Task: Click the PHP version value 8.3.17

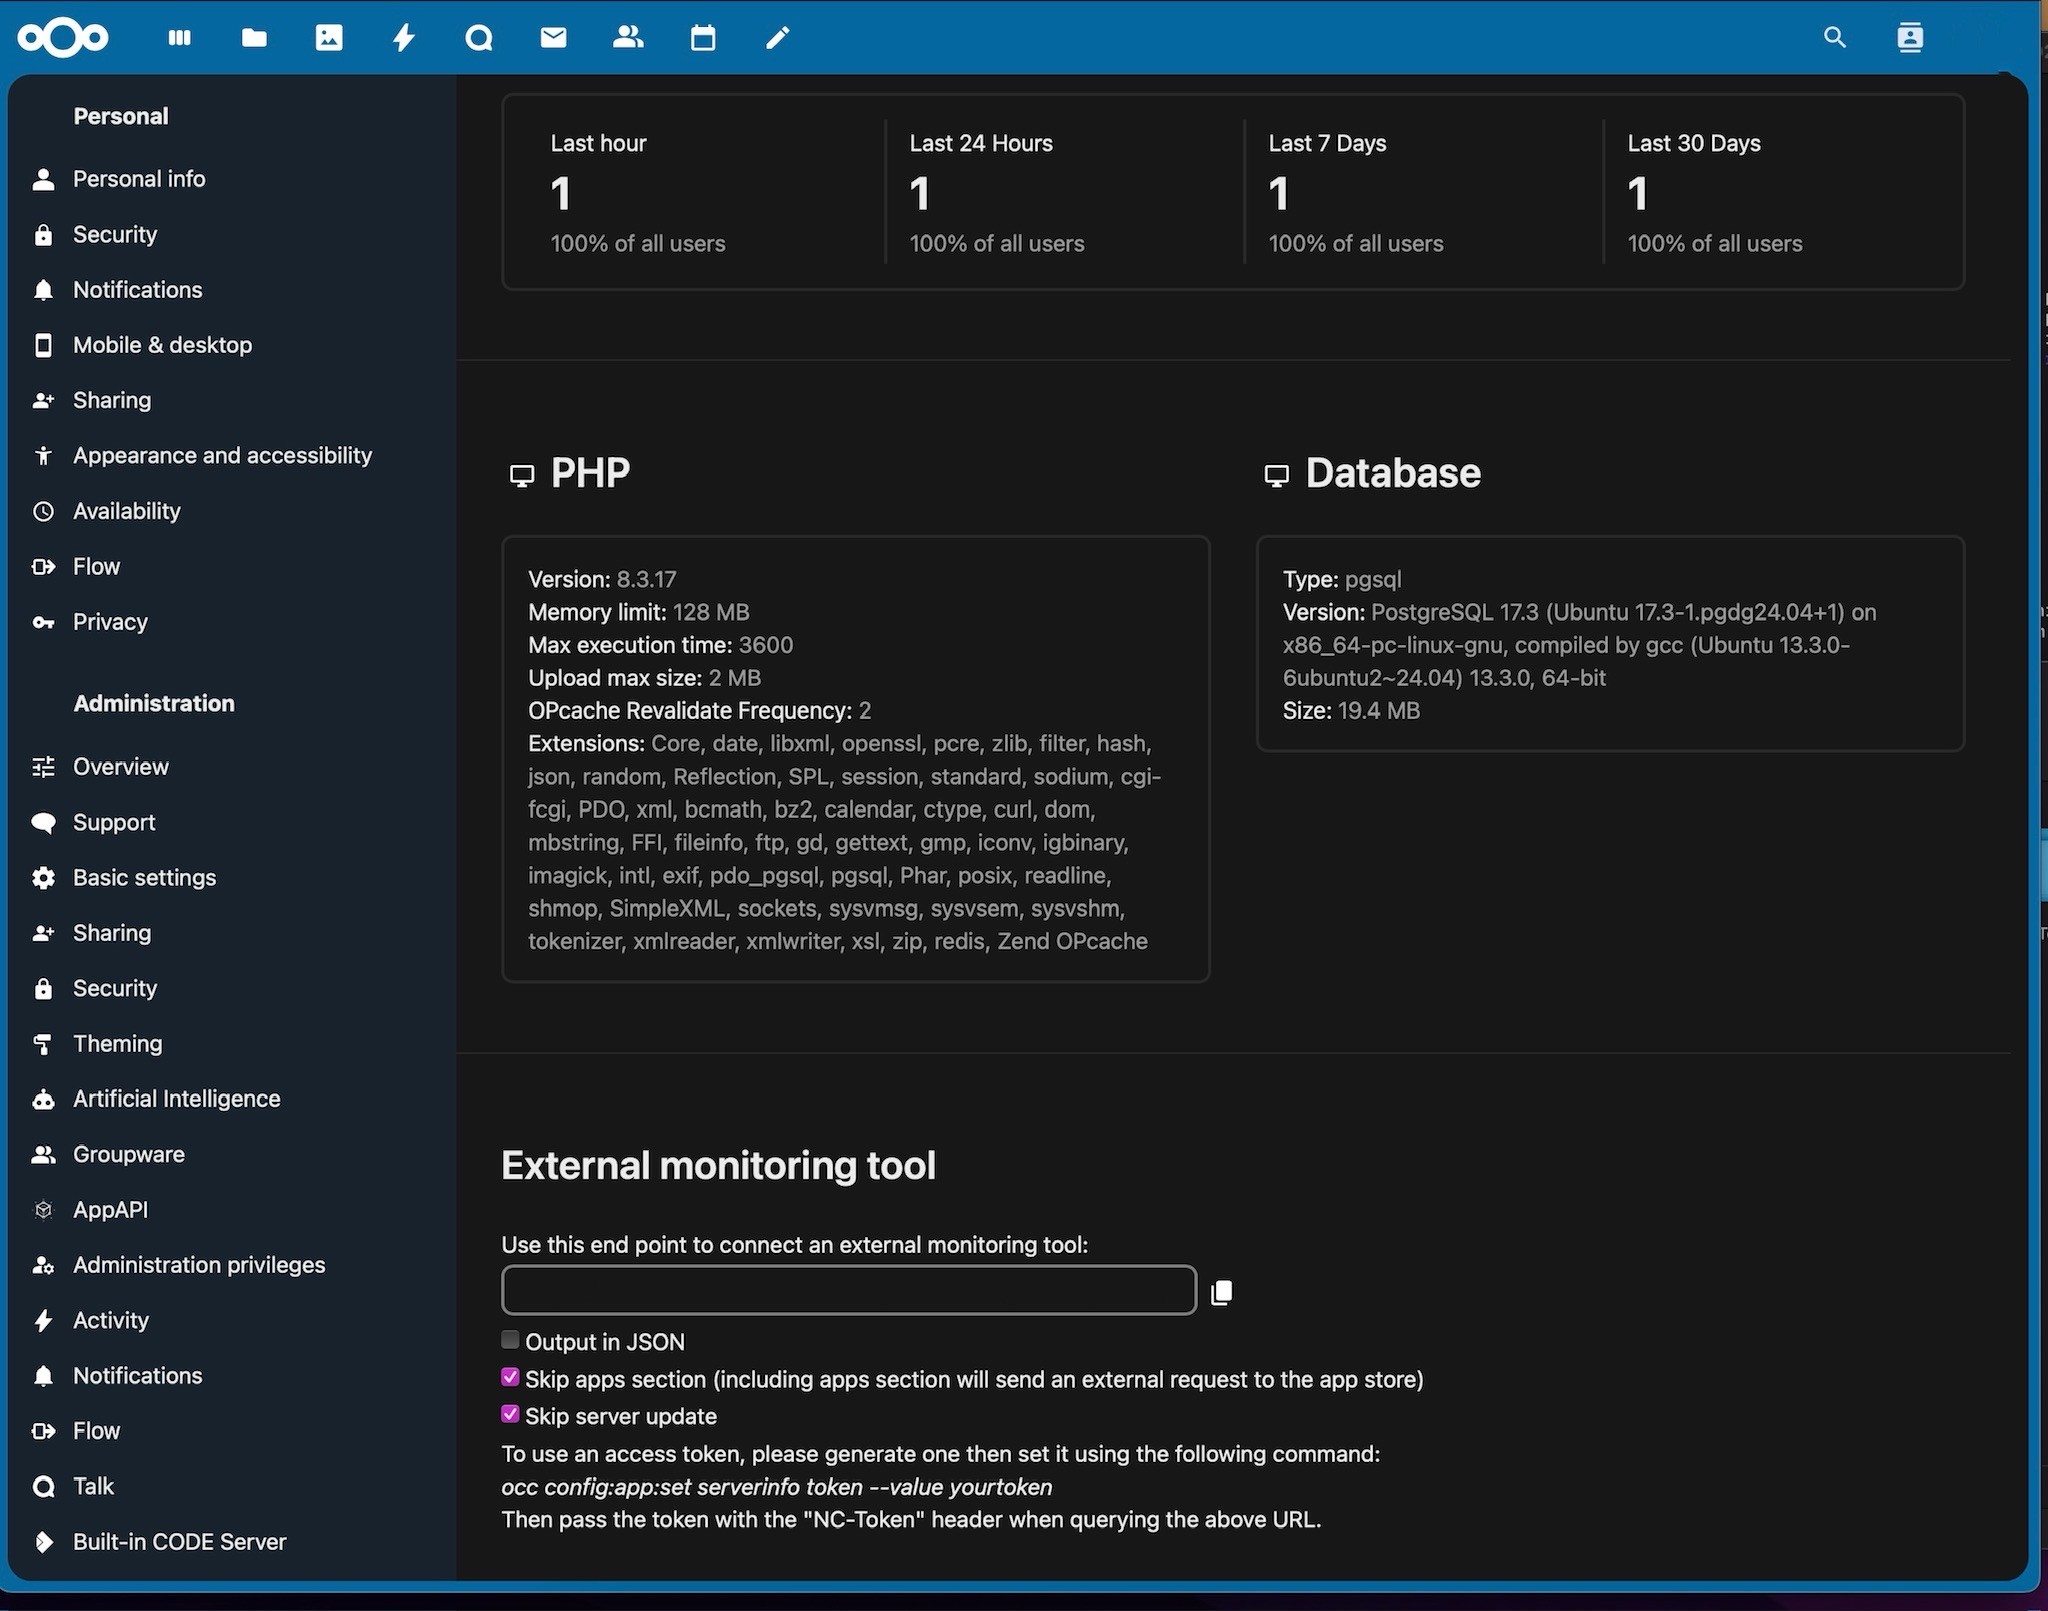Action: click(647, 579)
